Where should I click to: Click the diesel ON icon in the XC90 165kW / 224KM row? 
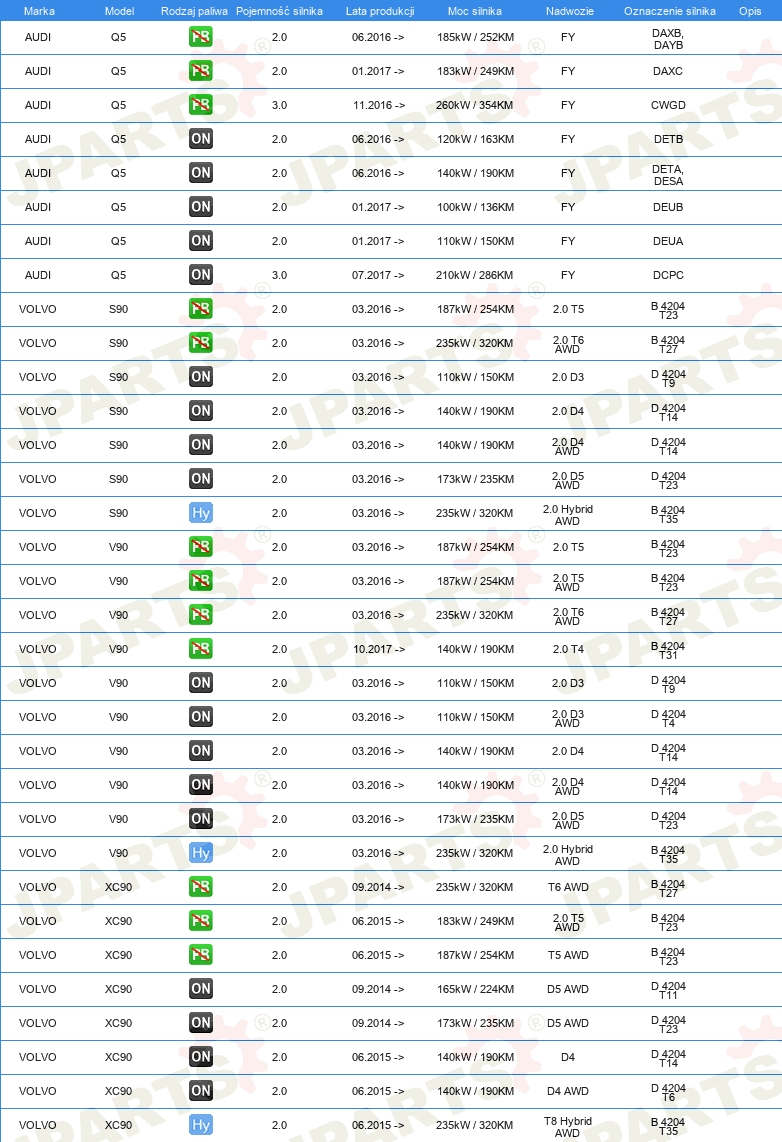201,988
